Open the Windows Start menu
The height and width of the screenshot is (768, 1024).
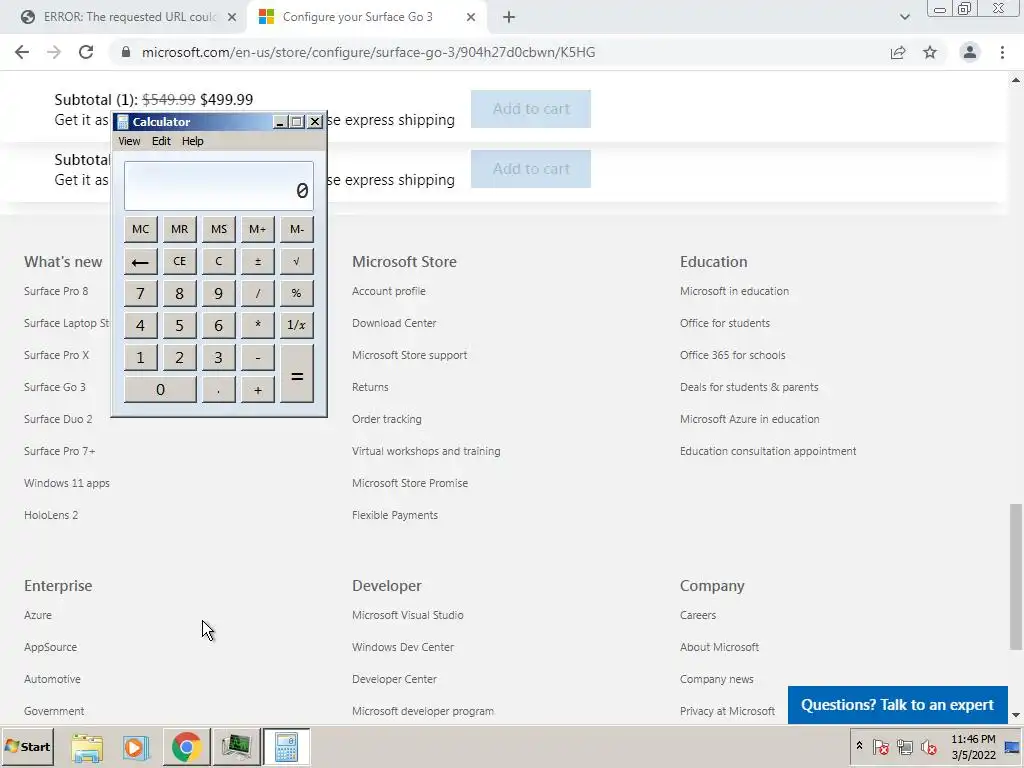pos(27,746)
